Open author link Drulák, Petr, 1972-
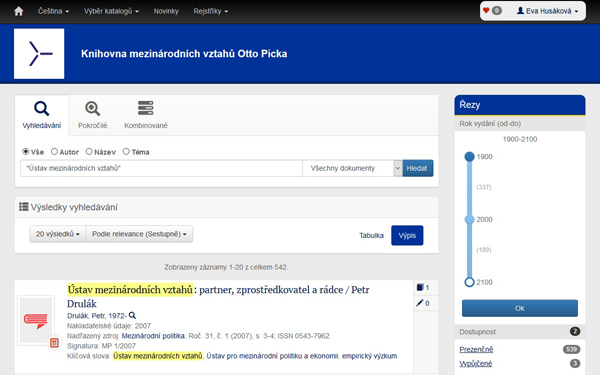Image resolution: width=600 pixels, height=375 pixels. tap(97, 316)
